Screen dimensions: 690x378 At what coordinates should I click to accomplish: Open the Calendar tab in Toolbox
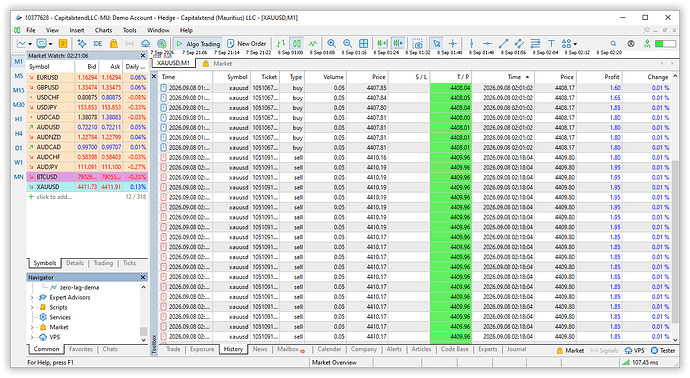click(x=329, y=349)
